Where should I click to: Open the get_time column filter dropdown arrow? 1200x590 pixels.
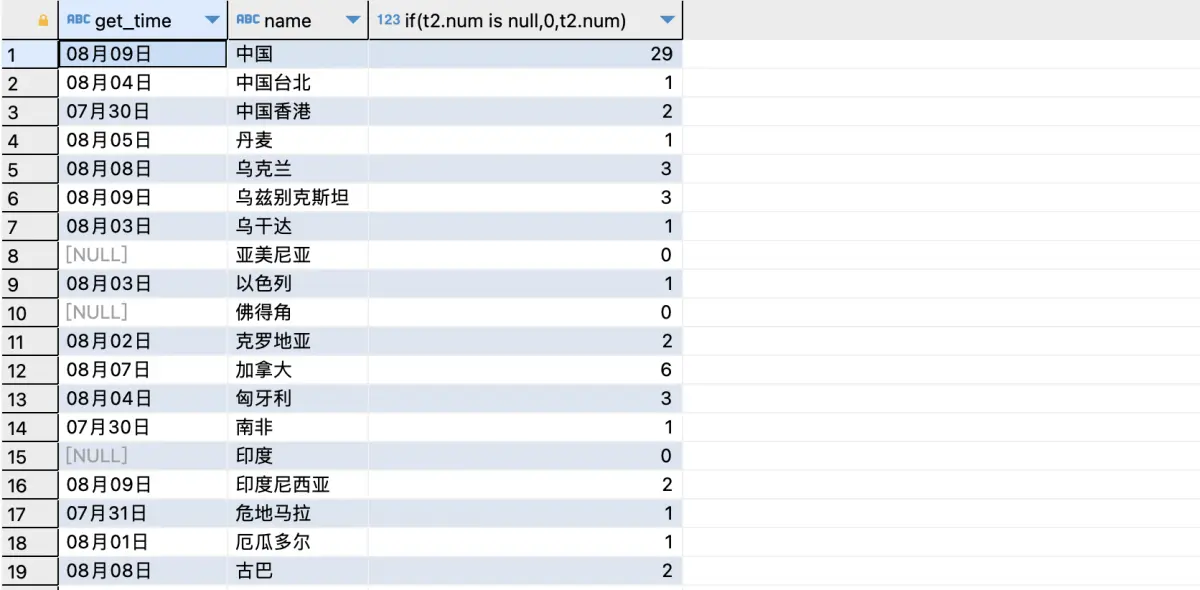[x=211, y=21]
